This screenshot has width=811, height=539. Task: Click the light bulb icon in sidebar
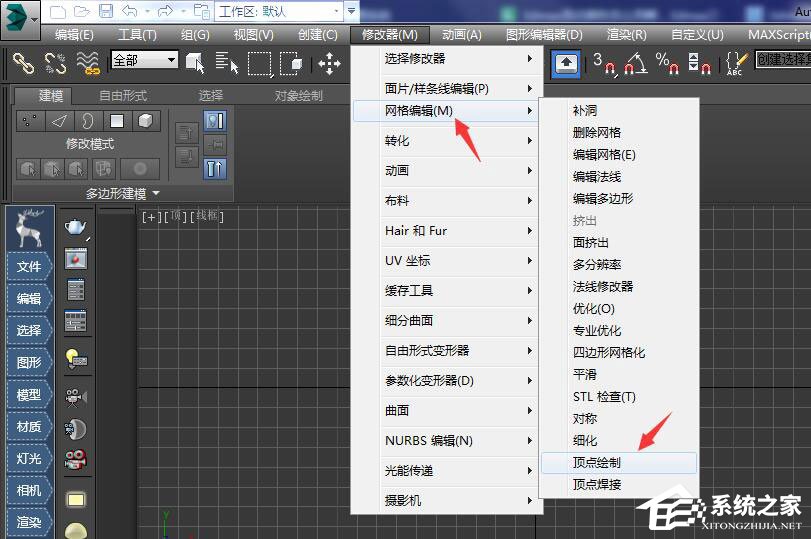(76, 357)
